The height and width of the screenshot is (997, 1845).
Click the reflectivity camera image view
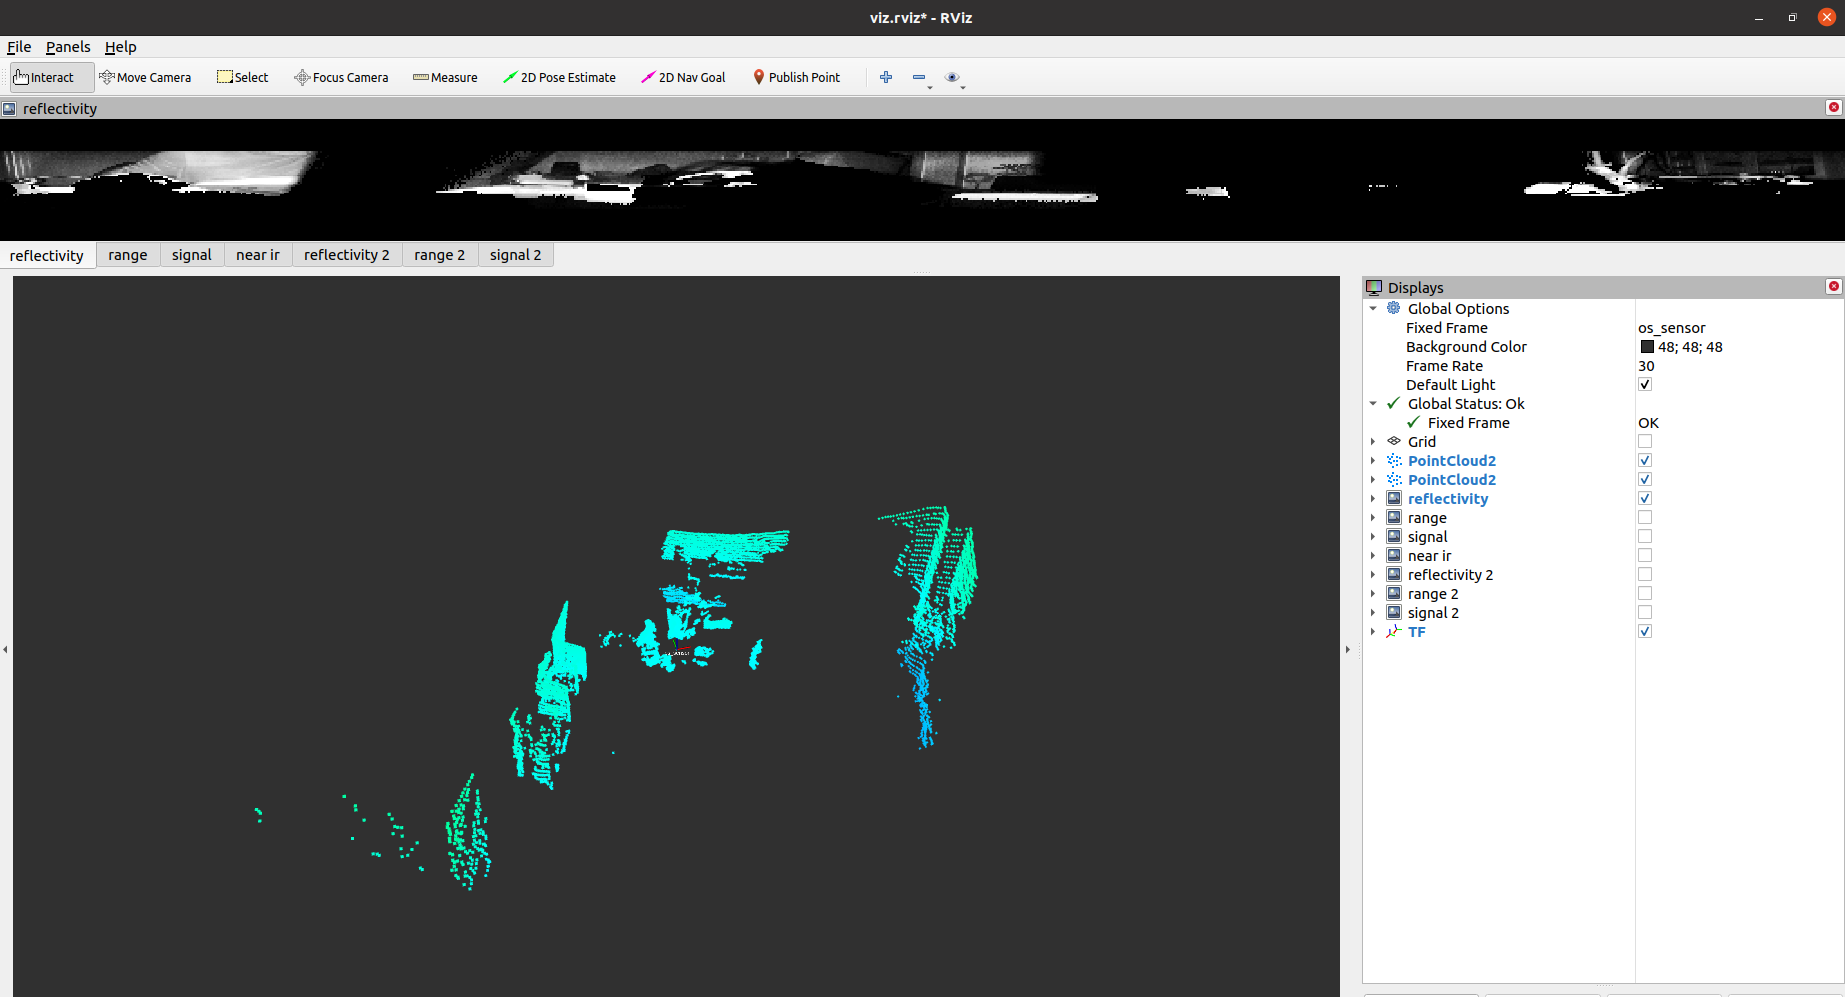pos(922,180)
